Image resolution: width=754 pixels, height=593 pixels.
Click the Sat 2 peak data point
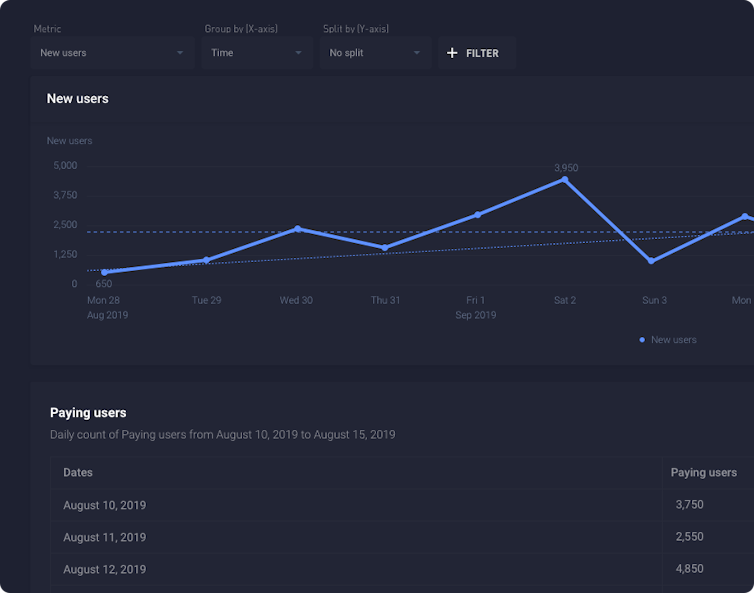click(x=565, y=180)
